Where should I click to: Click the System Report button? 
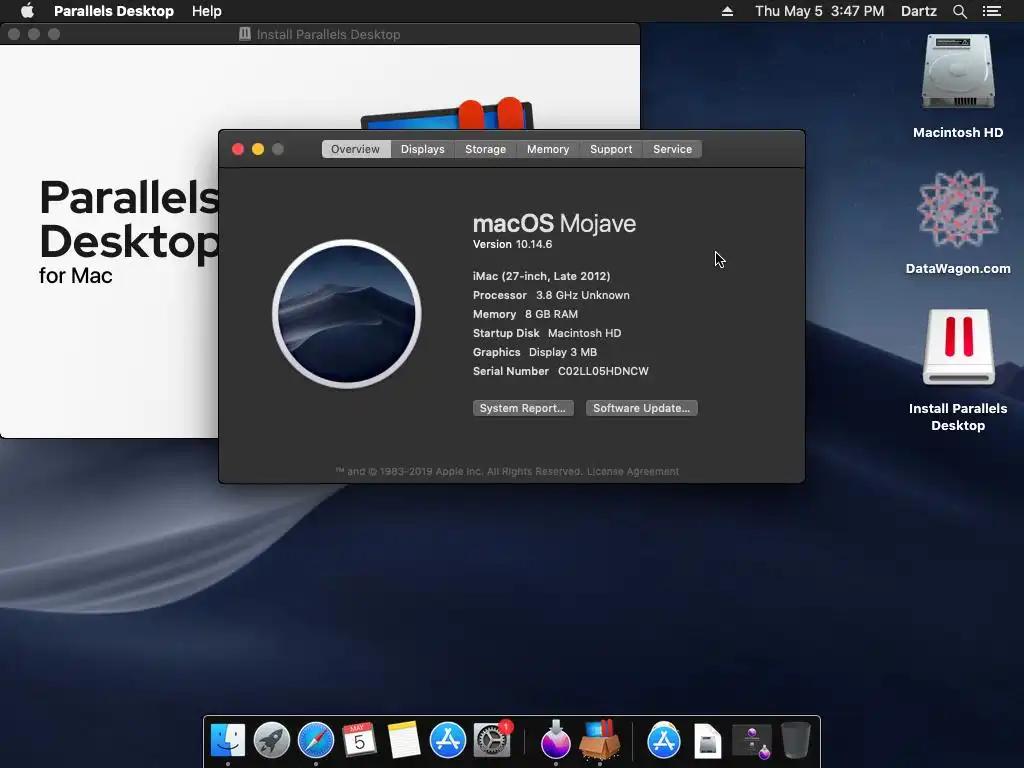[523, 408]
